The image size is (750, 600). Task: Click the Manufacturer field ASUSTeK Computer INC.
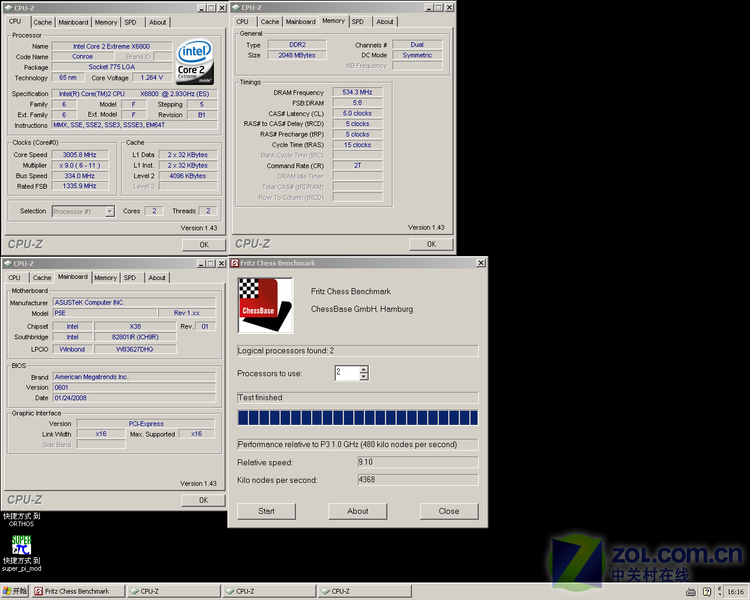134,303
